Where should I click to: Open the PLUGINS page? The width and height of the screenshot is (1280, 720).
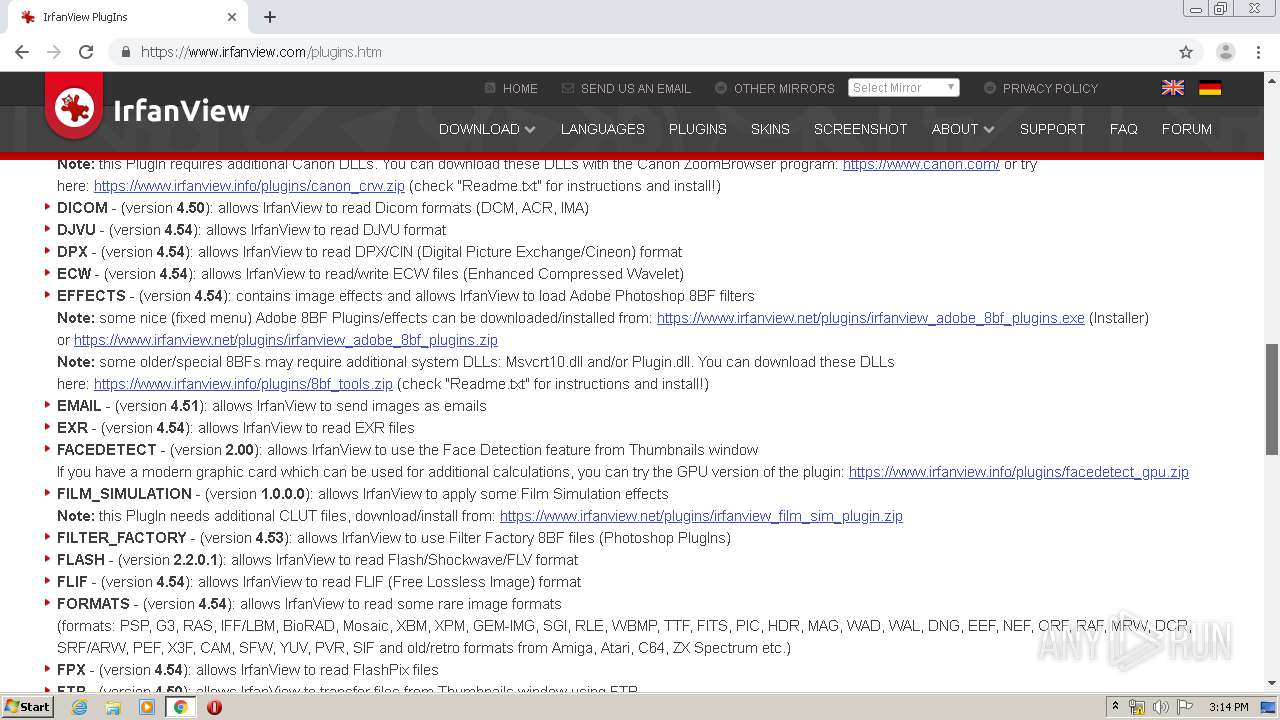(x=698, y=129)
